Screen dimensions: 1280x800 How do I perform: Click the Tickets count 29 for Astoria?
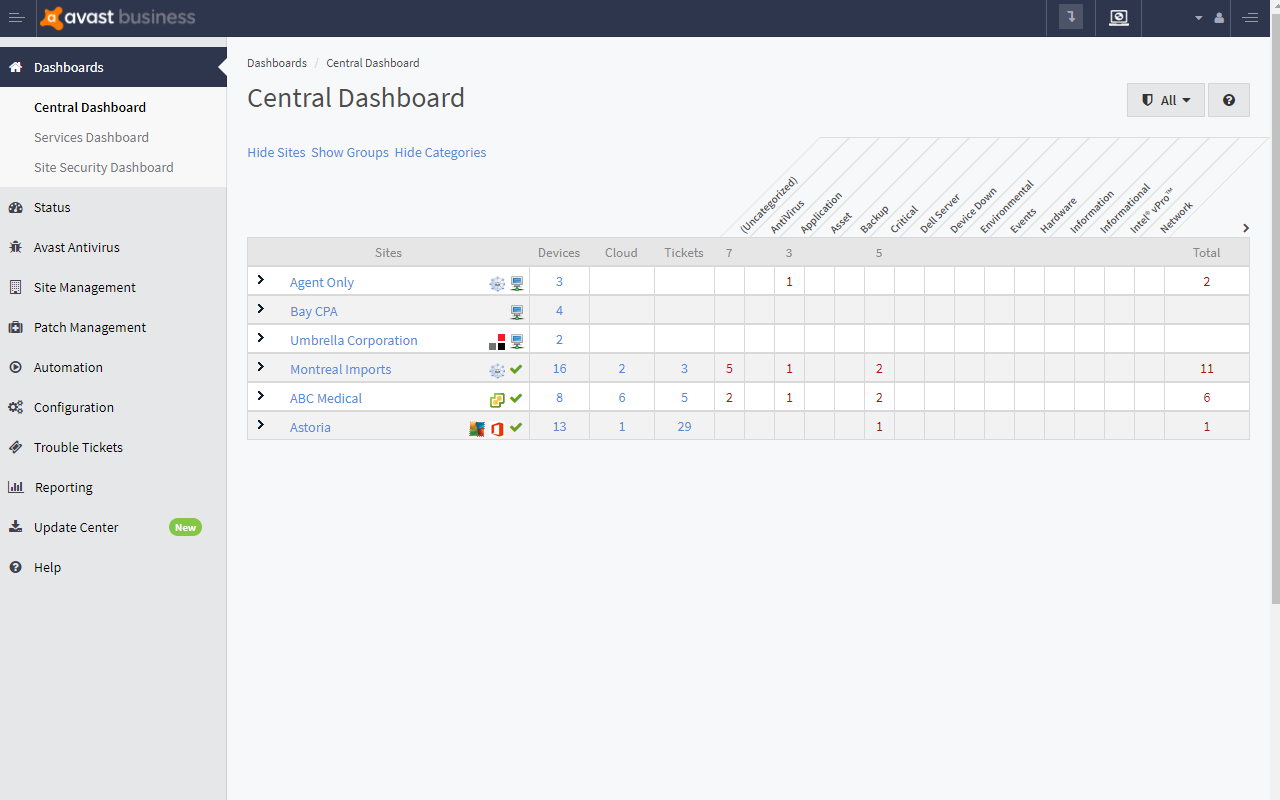[684, 426]
